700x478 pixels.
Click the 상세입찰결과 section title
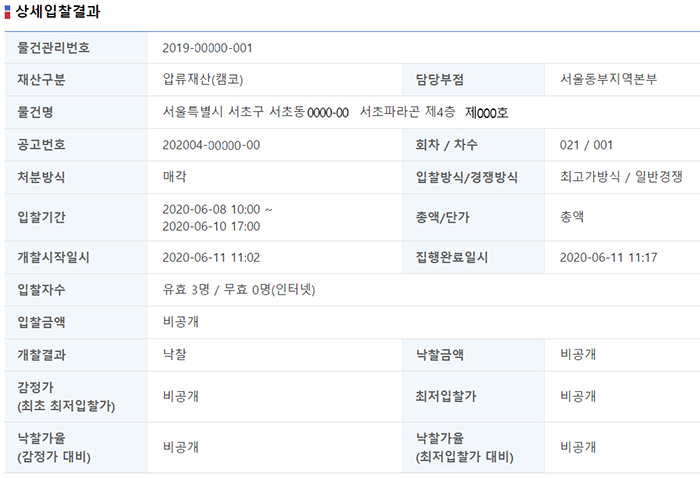(x=57, y=13)
